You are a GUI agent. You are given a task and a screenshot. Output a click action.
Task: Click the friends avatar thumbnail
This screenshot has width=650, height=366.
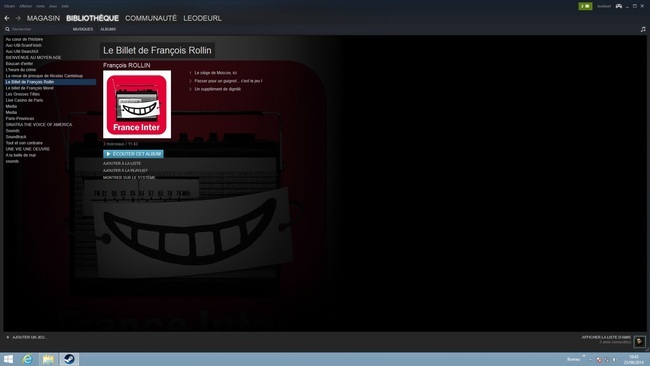pos(640,342)
